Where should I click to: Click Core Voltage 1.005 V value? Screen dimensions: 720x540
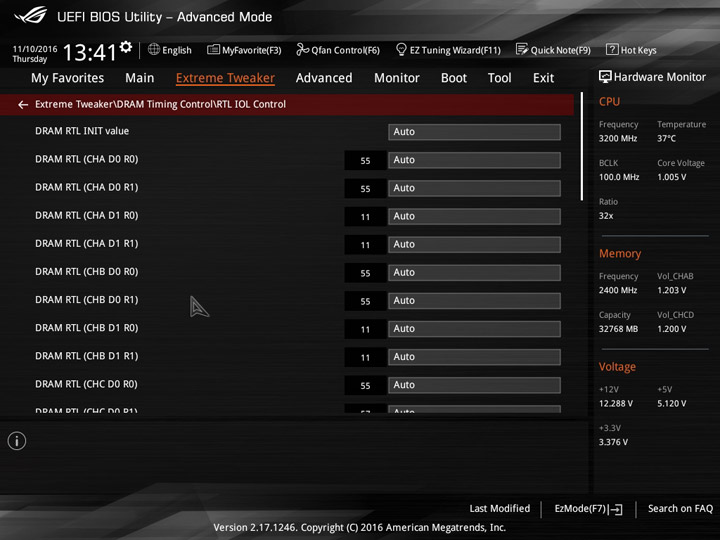pos(671,177)
